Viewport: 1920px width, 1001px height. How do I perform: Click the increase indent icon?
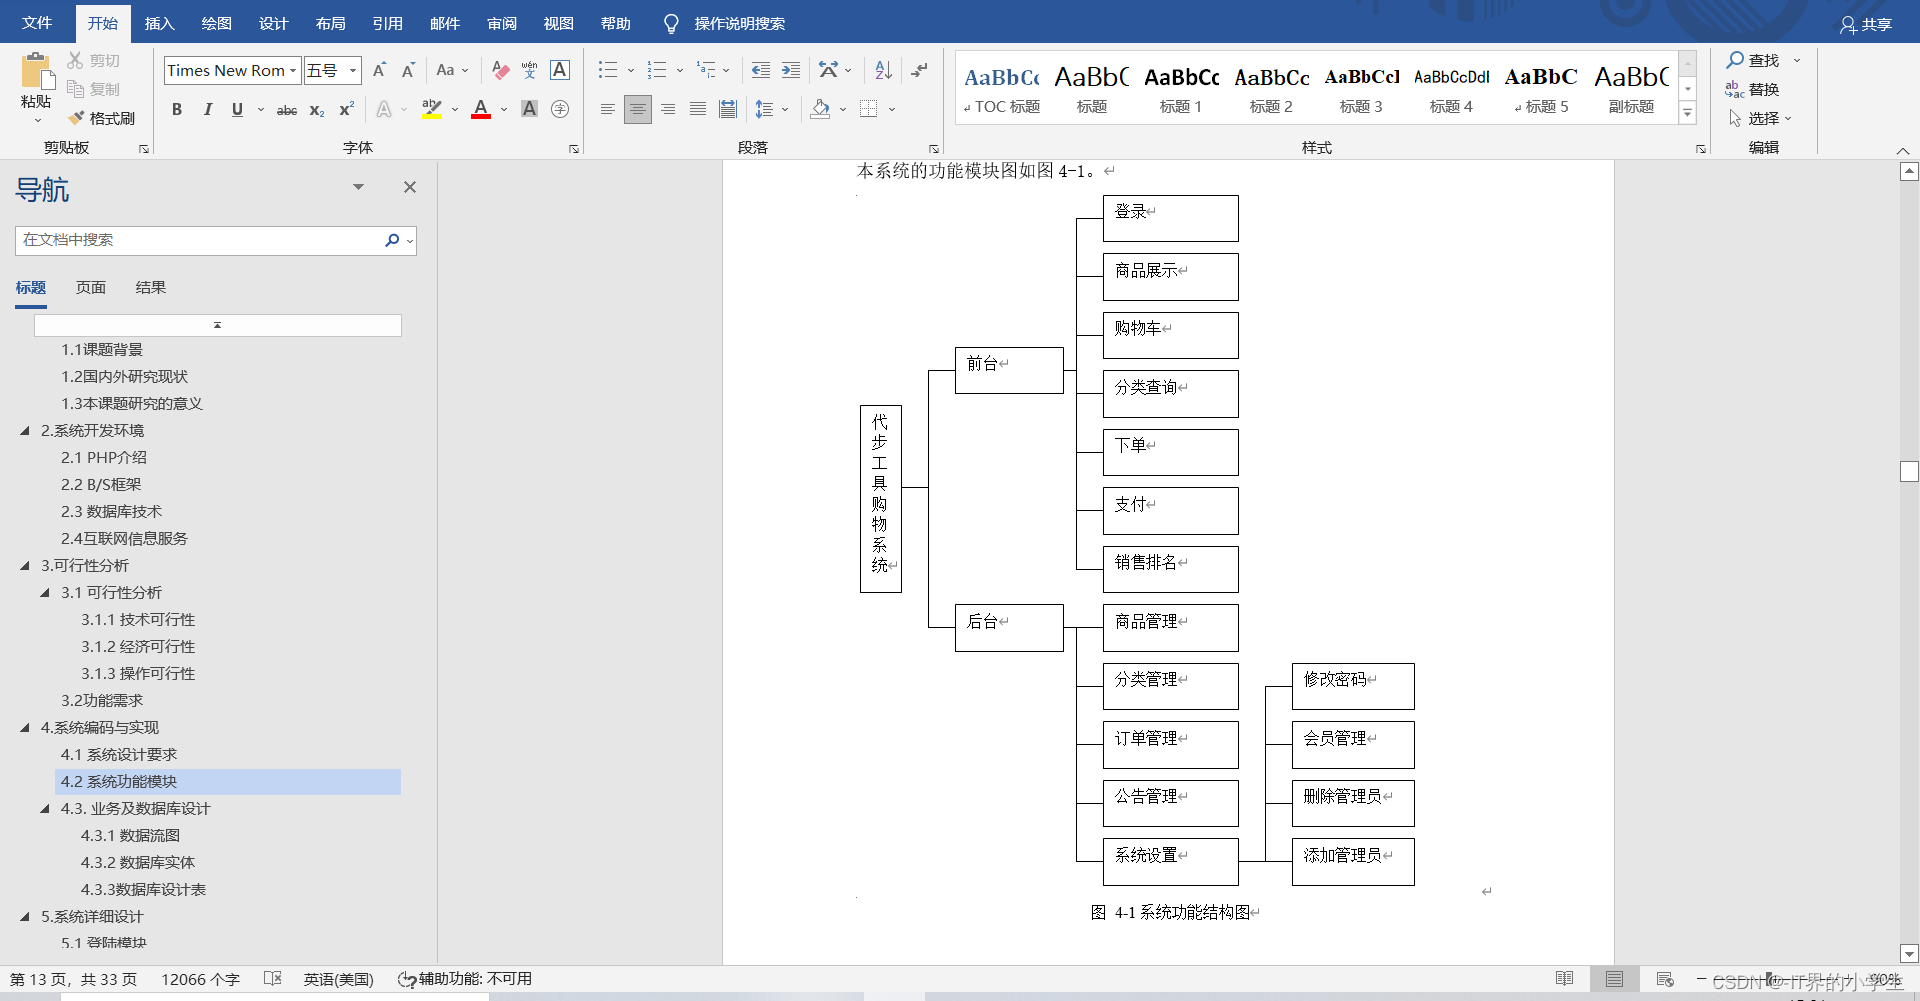click(x=791, y=70)
